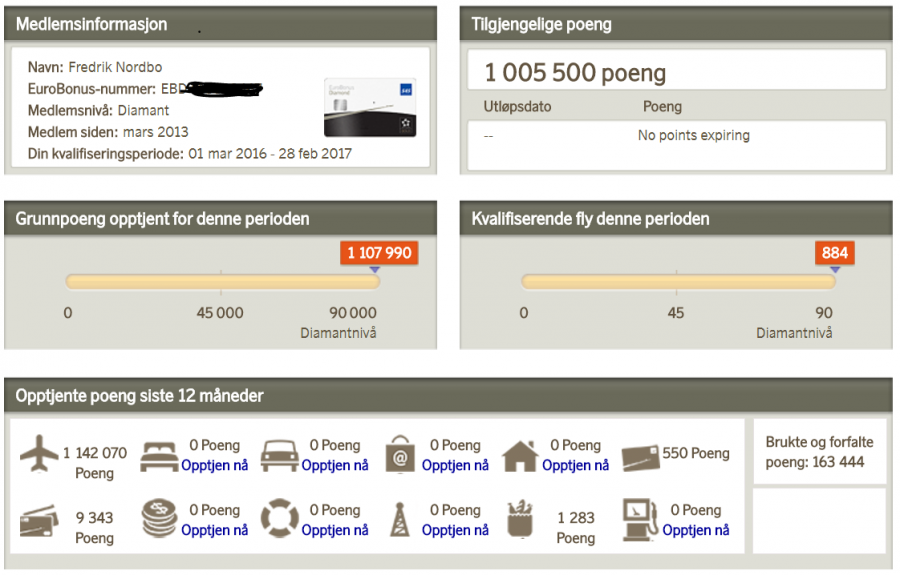Click the credit cards icon with 9 343 Poeng
Viewport: 900px width, 575px height.
(x=39, y=521)
